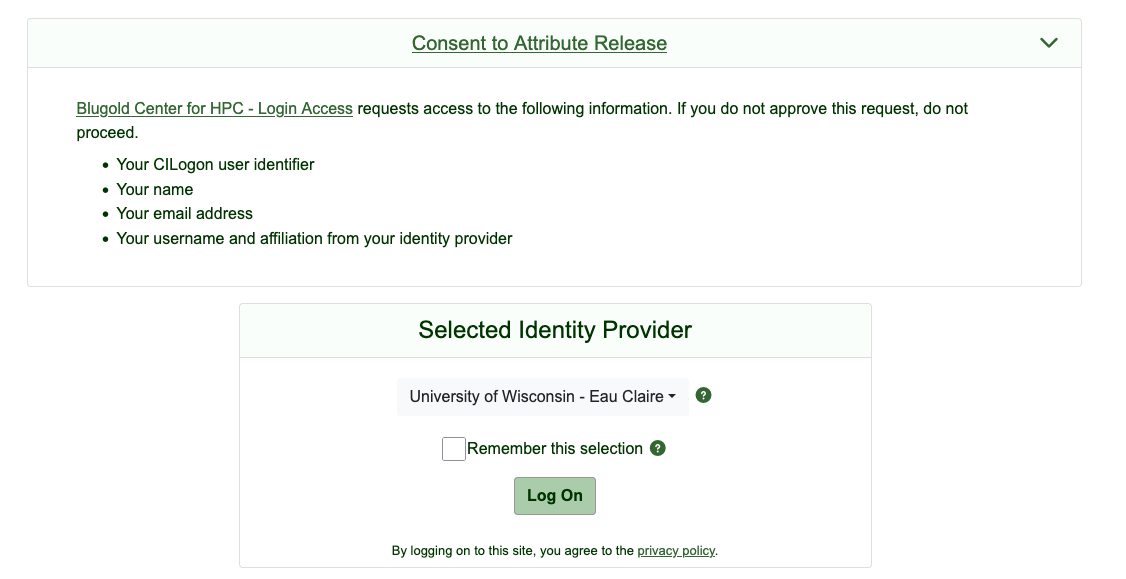
Task: Enable the "Remember this selection" checkbox
Action: pyautogui.click(x=453, y=449)
